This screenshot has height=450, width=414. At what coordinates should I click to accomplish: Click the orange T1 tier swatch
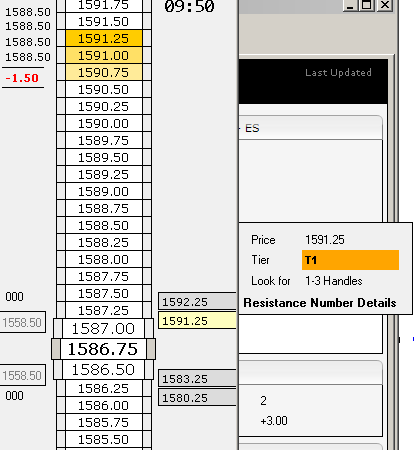tap(350, 260)
